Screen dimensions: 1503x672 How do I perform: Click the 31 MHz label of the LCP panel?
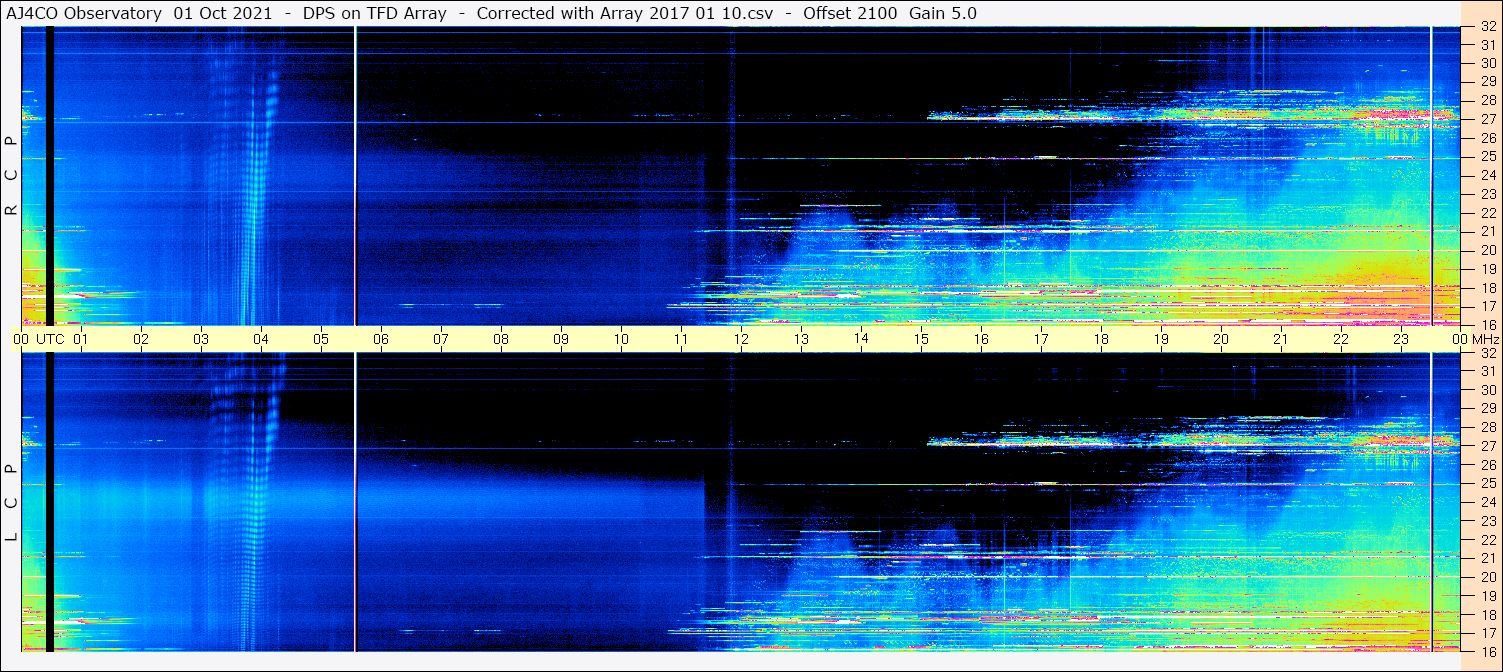click(1487, 371)
